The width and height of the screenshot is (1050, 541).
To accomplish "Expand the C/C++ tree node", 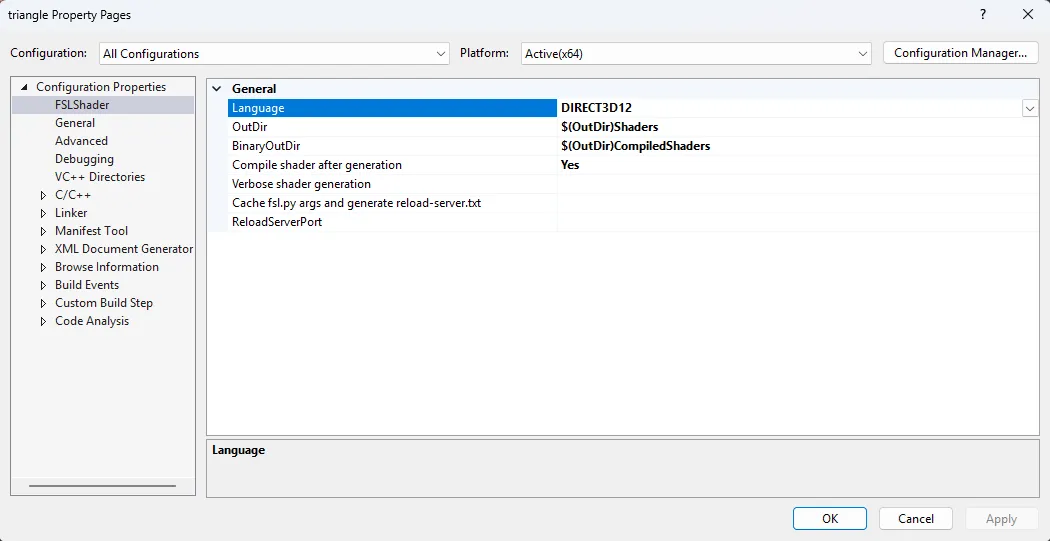I will tap(43, 196).
